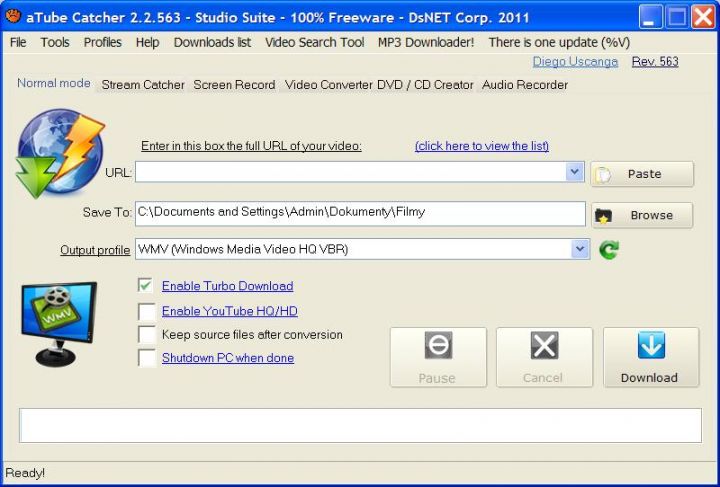Screen dimensions: 720x487
Task: Click the Download button label
Action: pos(649,378)
